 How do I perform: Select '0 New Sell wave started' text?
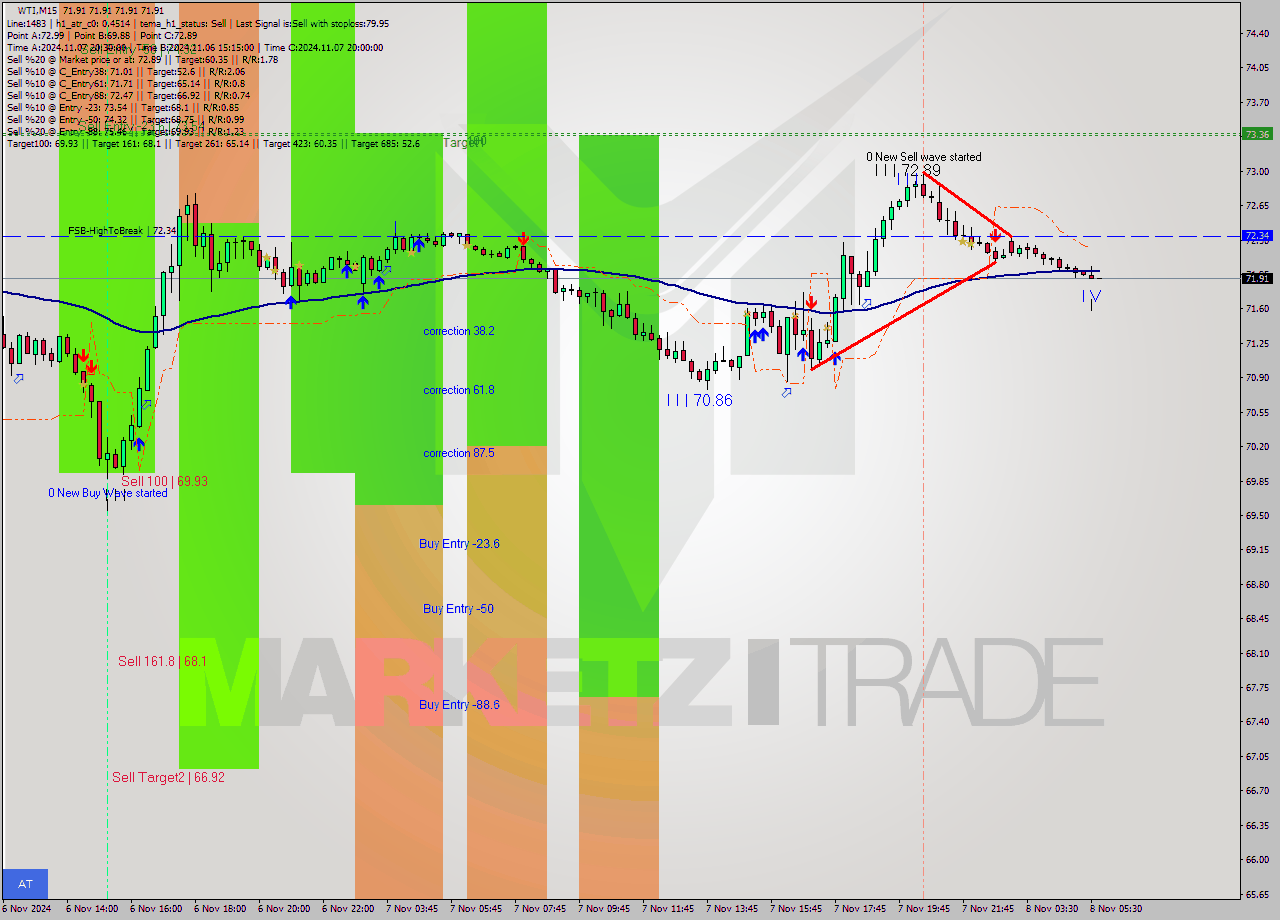(923, 157)
